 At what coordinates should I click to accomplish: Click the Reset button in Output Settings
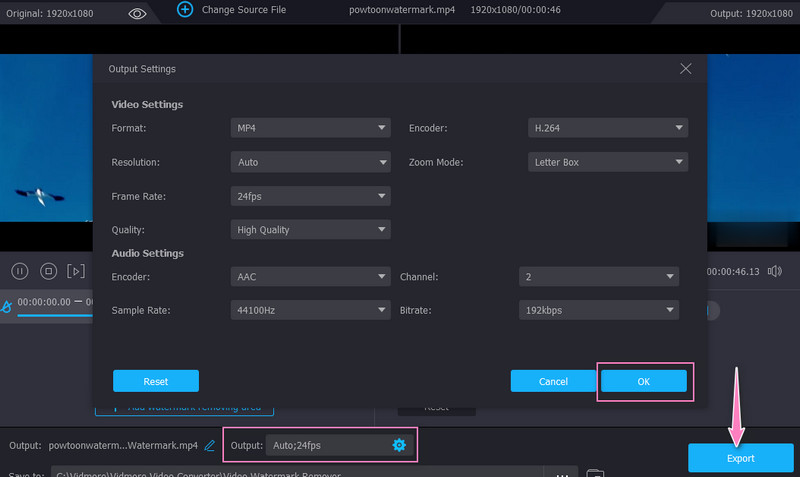(156, 381)
